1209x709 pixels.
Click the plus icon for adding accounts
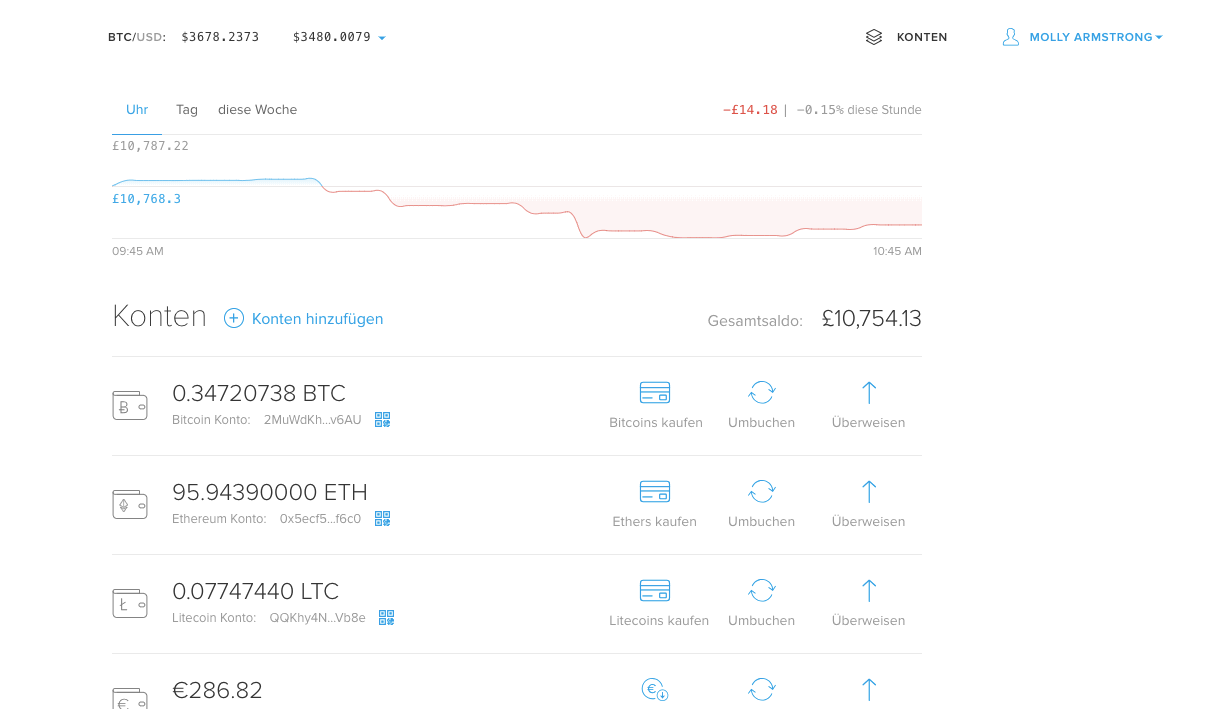pyautogui.click(x=234, y=319)
